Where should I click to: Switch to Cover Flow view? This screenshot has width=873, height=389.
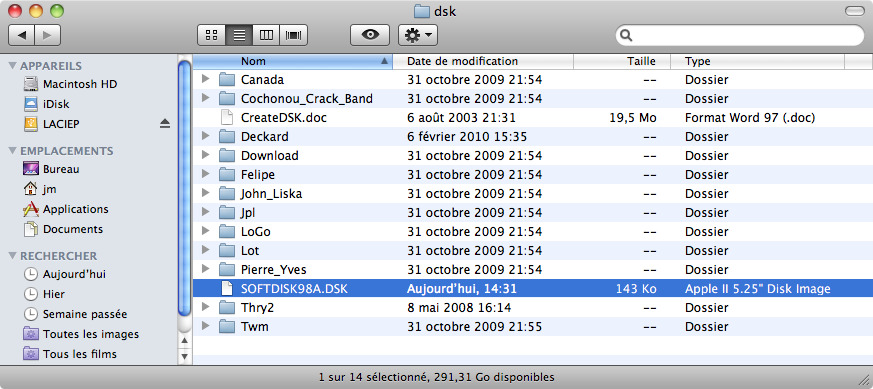(293, 35)
